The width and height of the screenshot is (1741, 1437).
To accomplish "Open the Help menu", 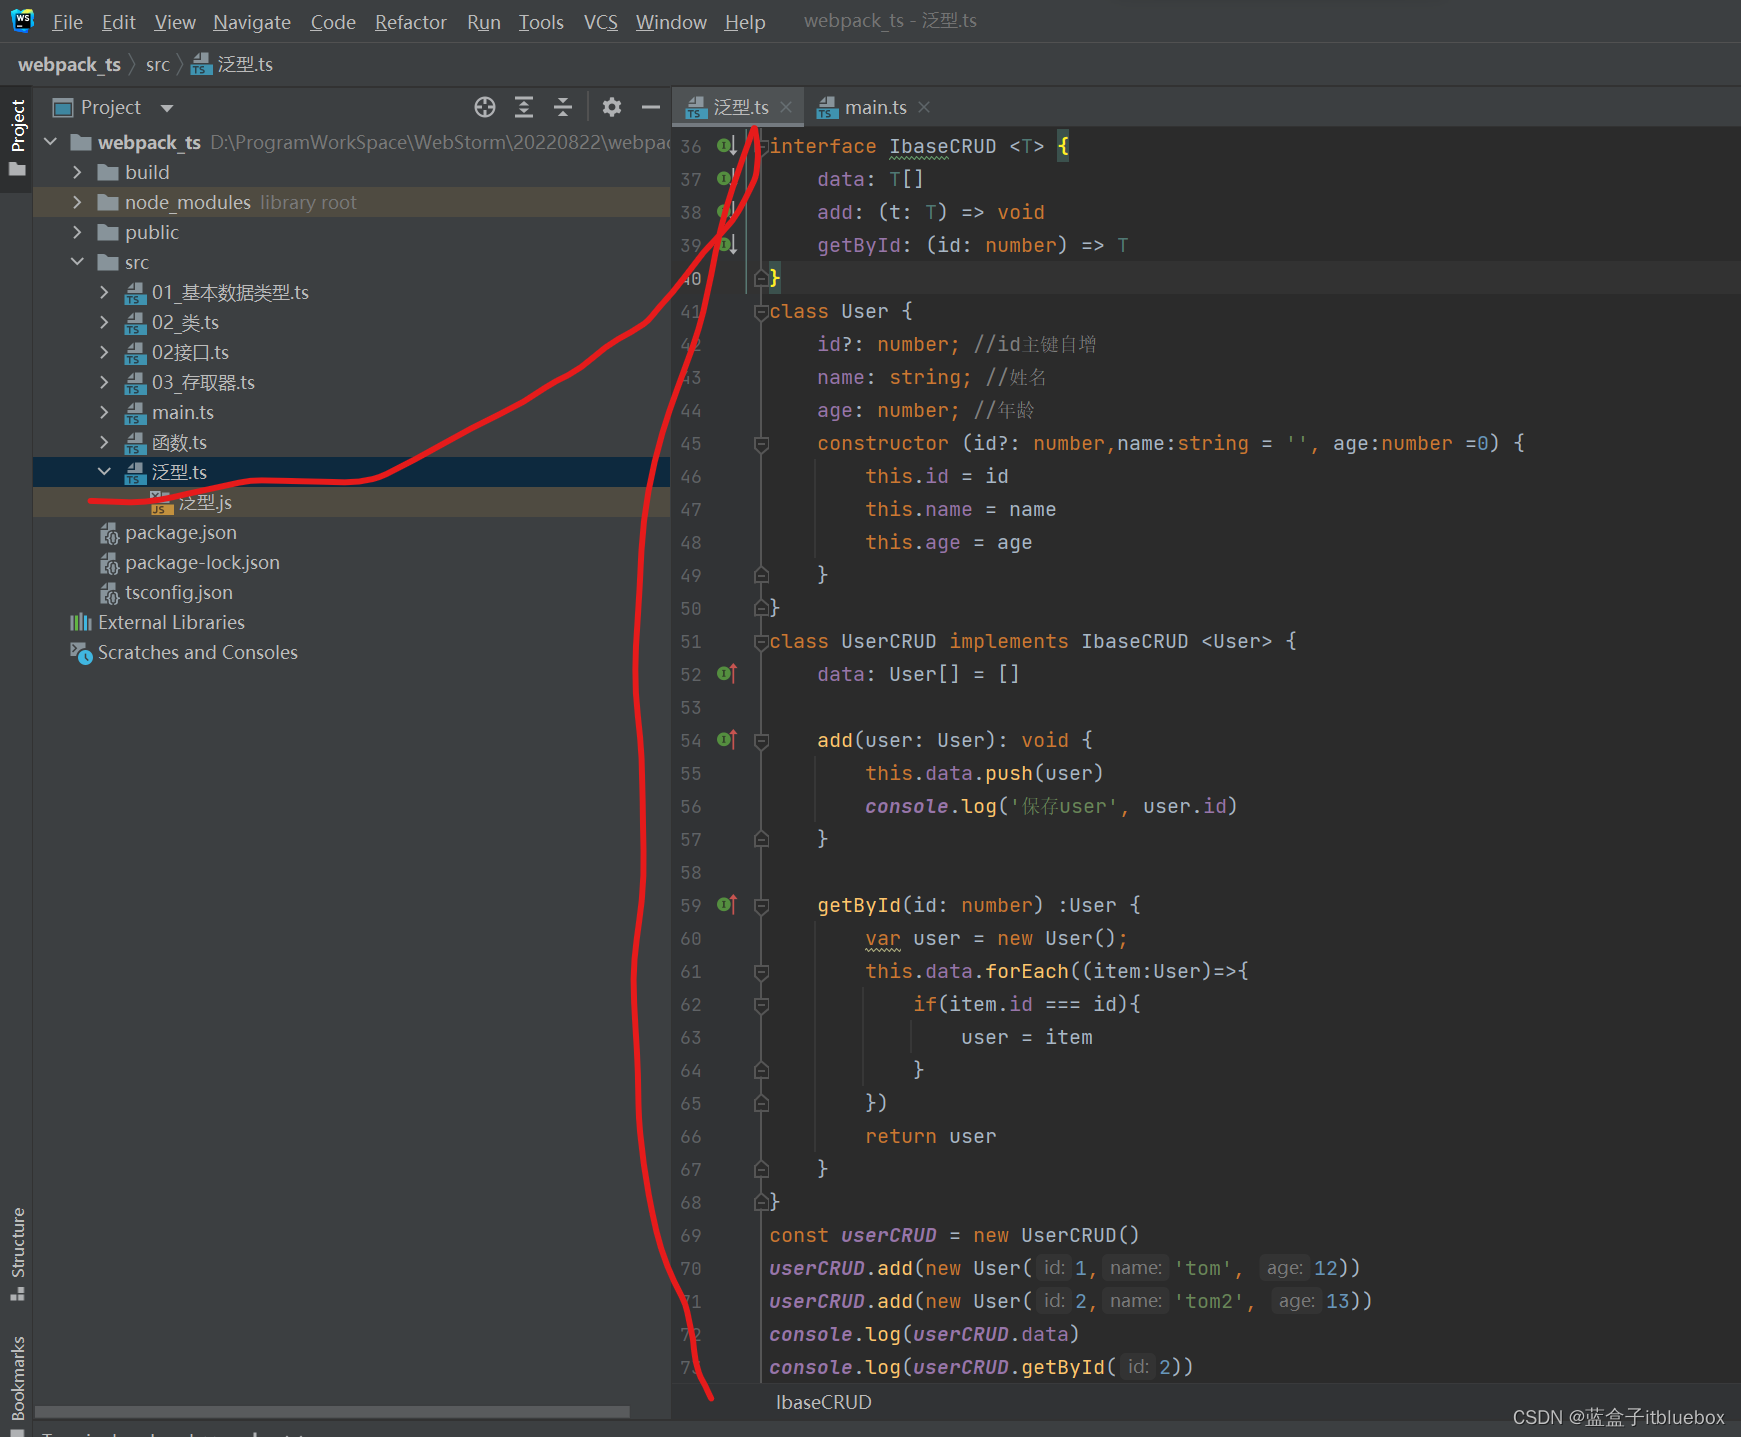I will click(745, 22).
